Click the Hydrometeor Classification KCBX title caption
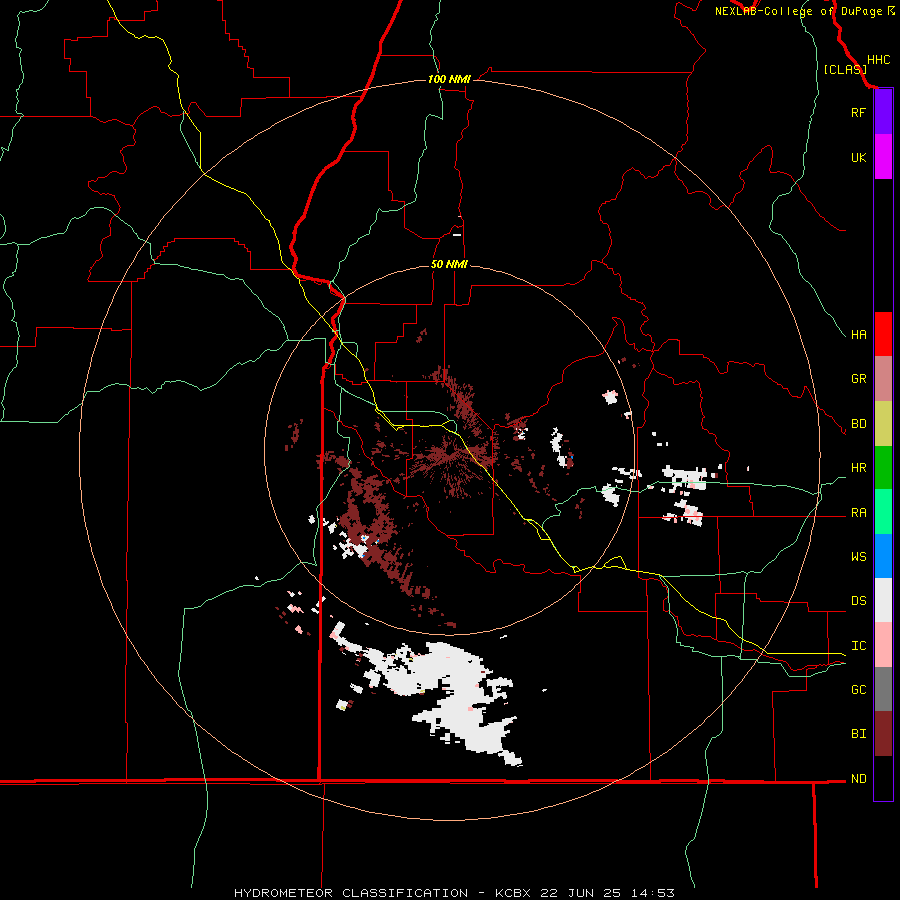The height and width of the screenshot is (900, 900). (x=454, y=893)
